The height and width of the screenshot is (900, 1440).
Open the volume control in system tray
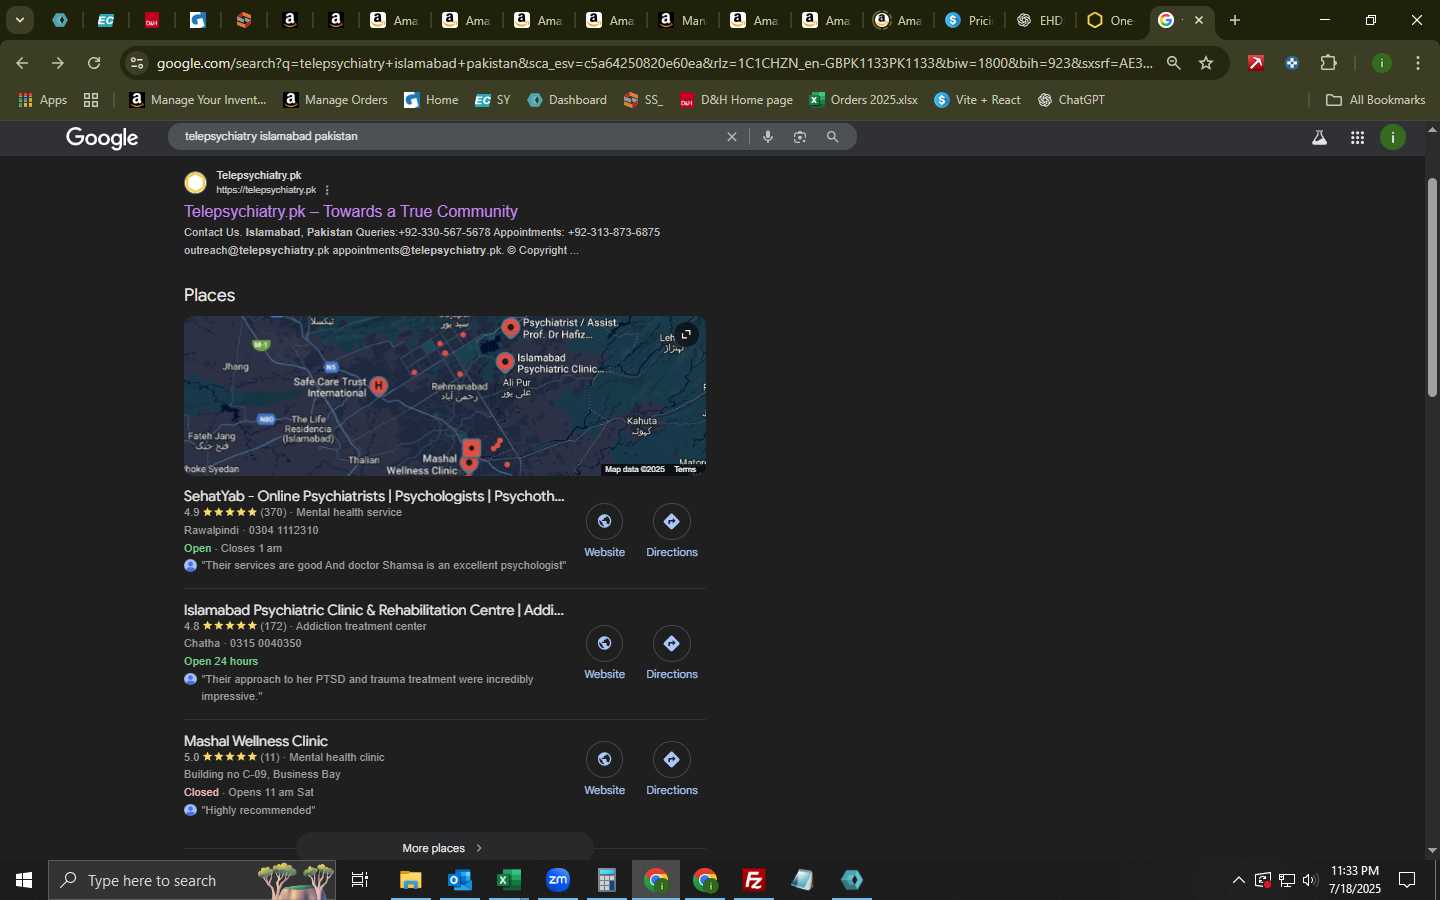[x=1310, y=880]
